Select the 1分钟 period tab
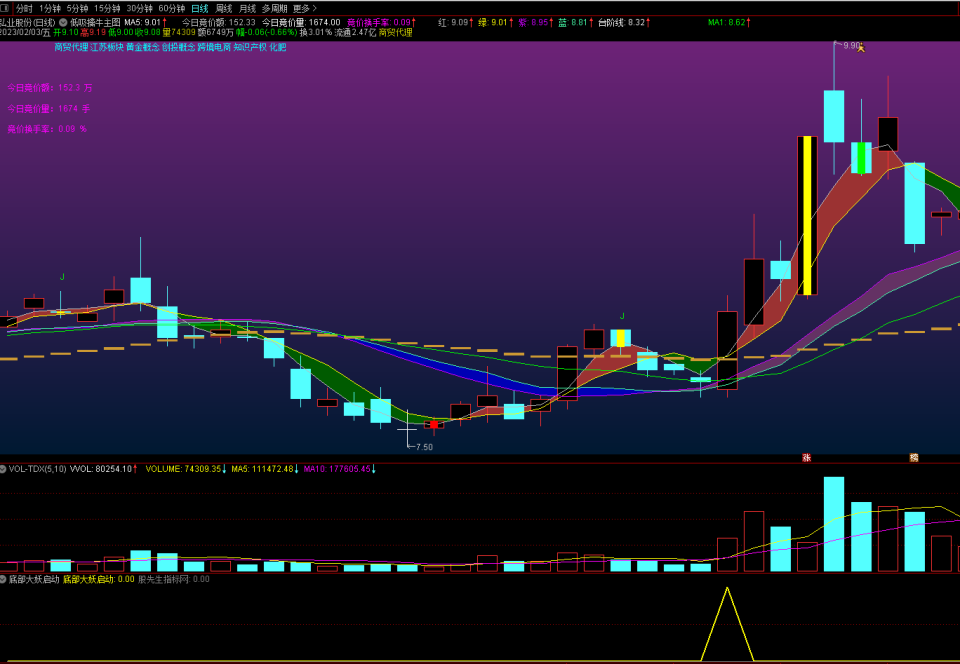The width and height of the screenshot is (960, 664). pyautogui.click(x=50, y=9)
